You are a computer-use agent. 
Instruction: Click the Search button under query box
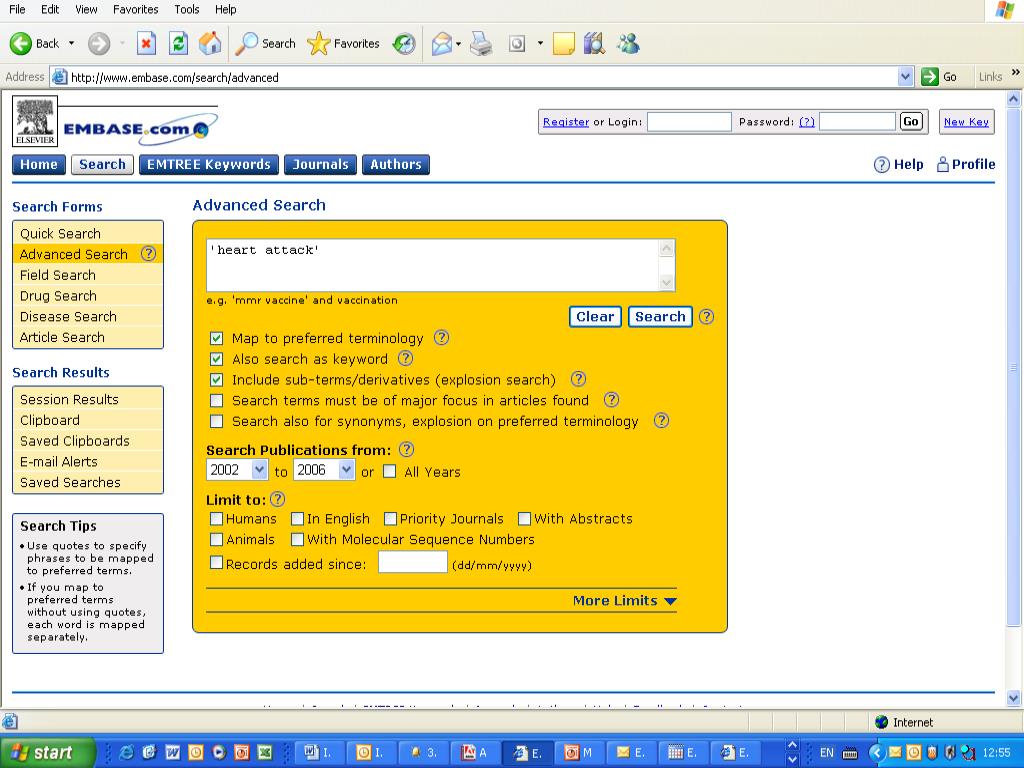(660, 317)
